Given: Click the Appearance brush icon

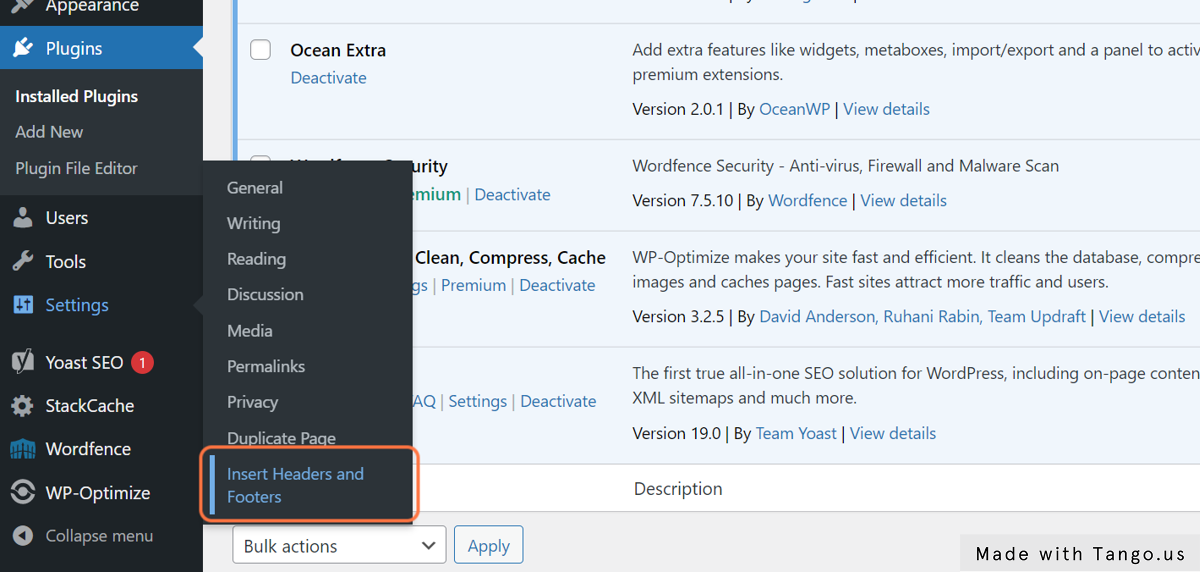Looking at the screenshot, I should tap(23, 6).
